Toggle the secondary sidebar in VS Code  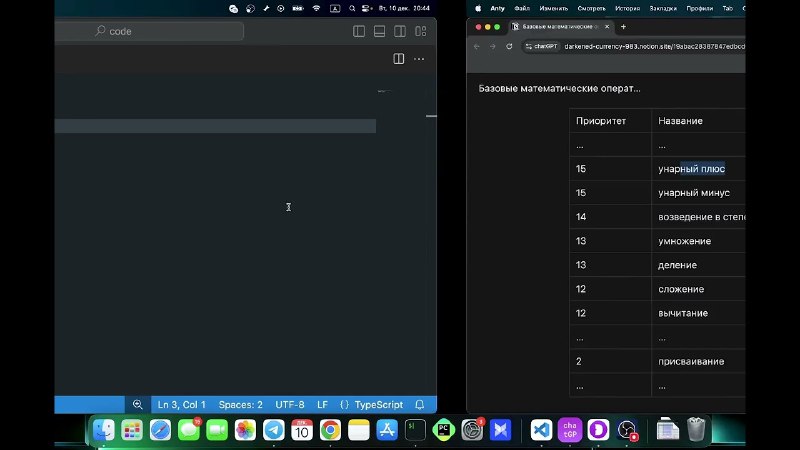[x=400, y=32]
